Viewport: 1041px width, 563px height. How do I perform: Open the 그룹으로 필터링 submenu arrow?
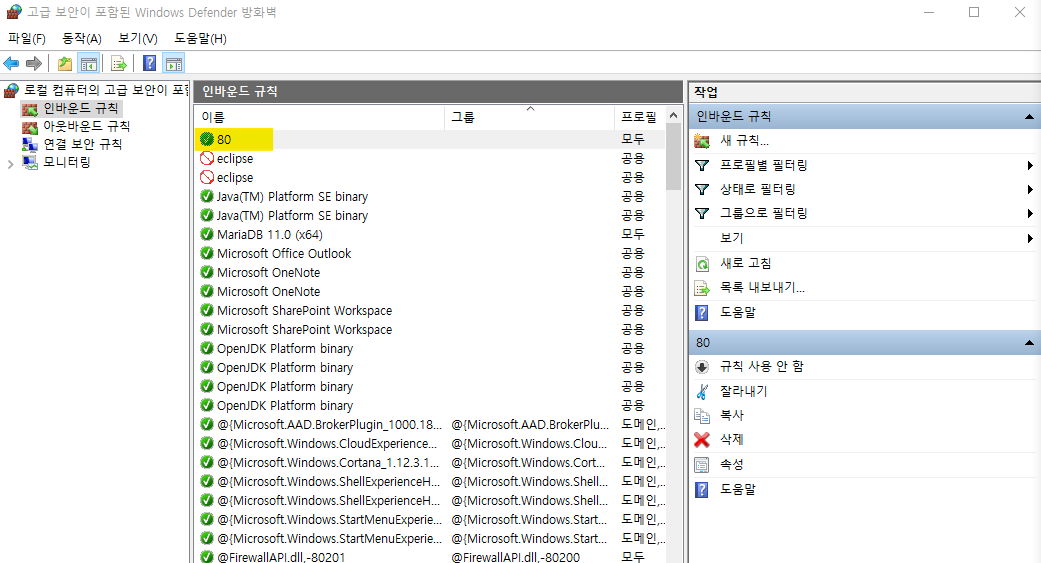coord(1030,213)
